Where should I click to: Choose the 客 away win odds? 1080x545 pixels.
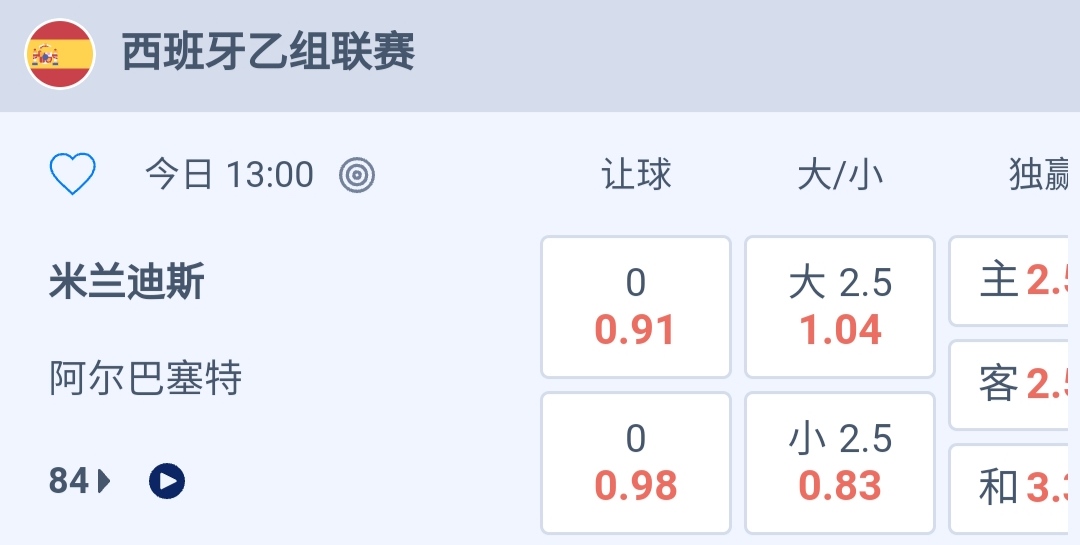[x=1015, y=385]
